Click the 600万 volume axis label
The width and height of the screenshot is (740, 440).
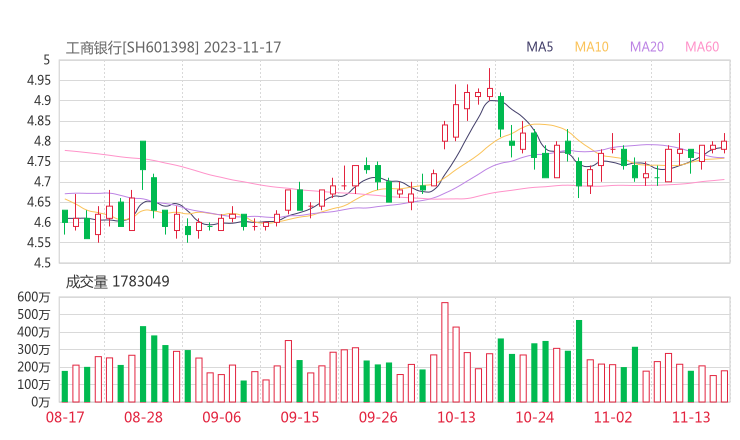pos(34,297)
